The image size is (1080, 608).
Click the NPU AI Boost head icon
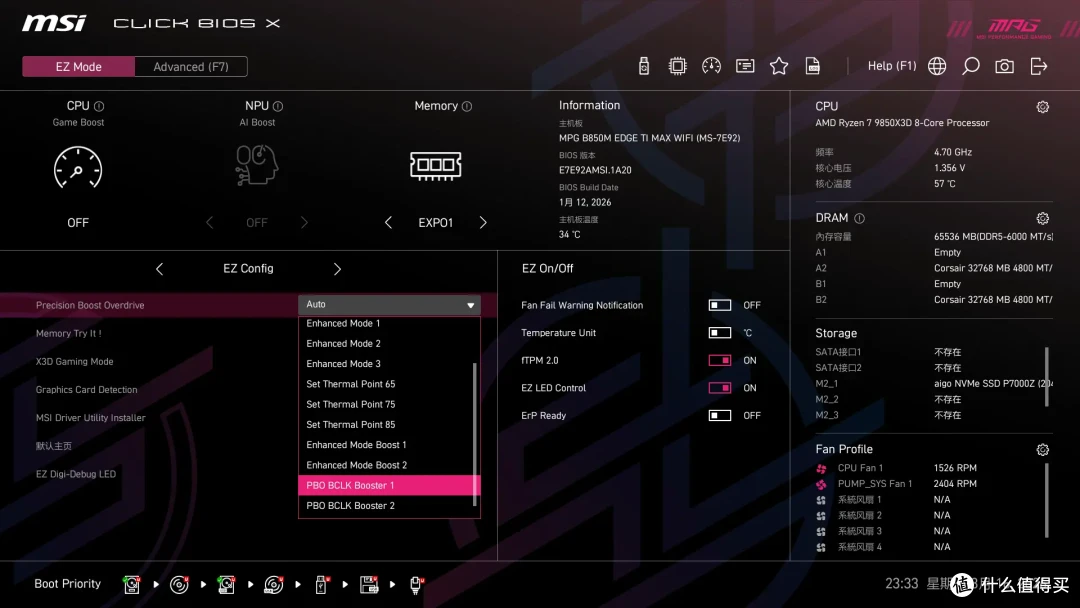pyautogui.click(x=256, y=165)
